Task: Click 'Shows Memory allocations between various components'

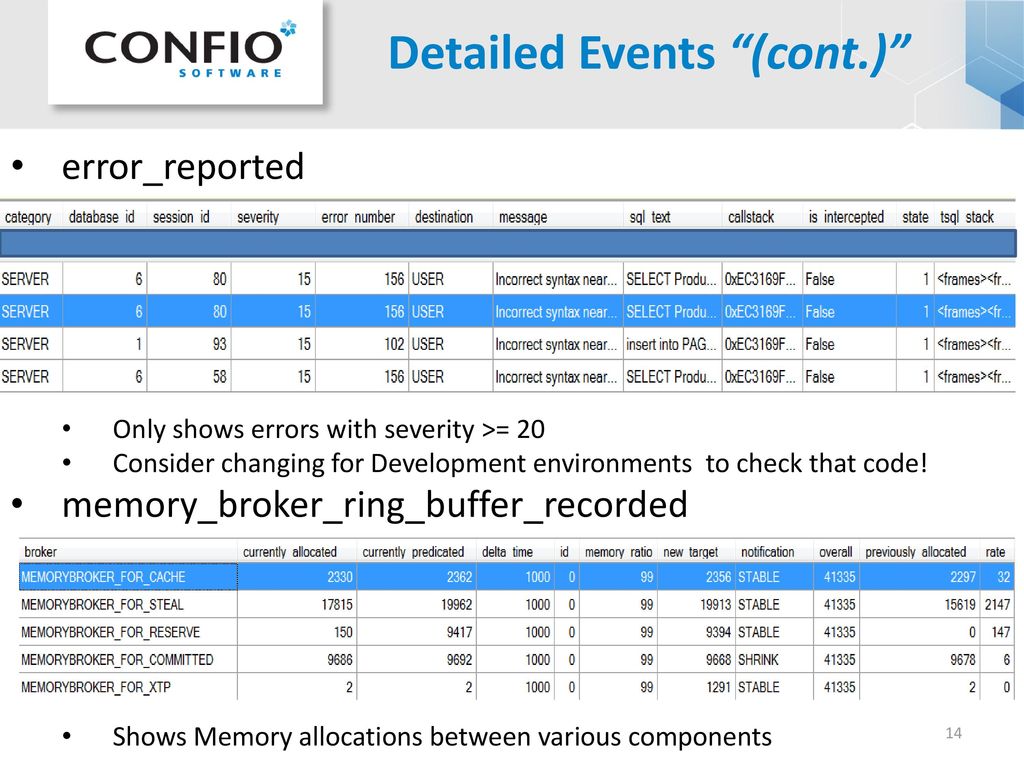Action: pyautogui.click(x=442, y=737)
